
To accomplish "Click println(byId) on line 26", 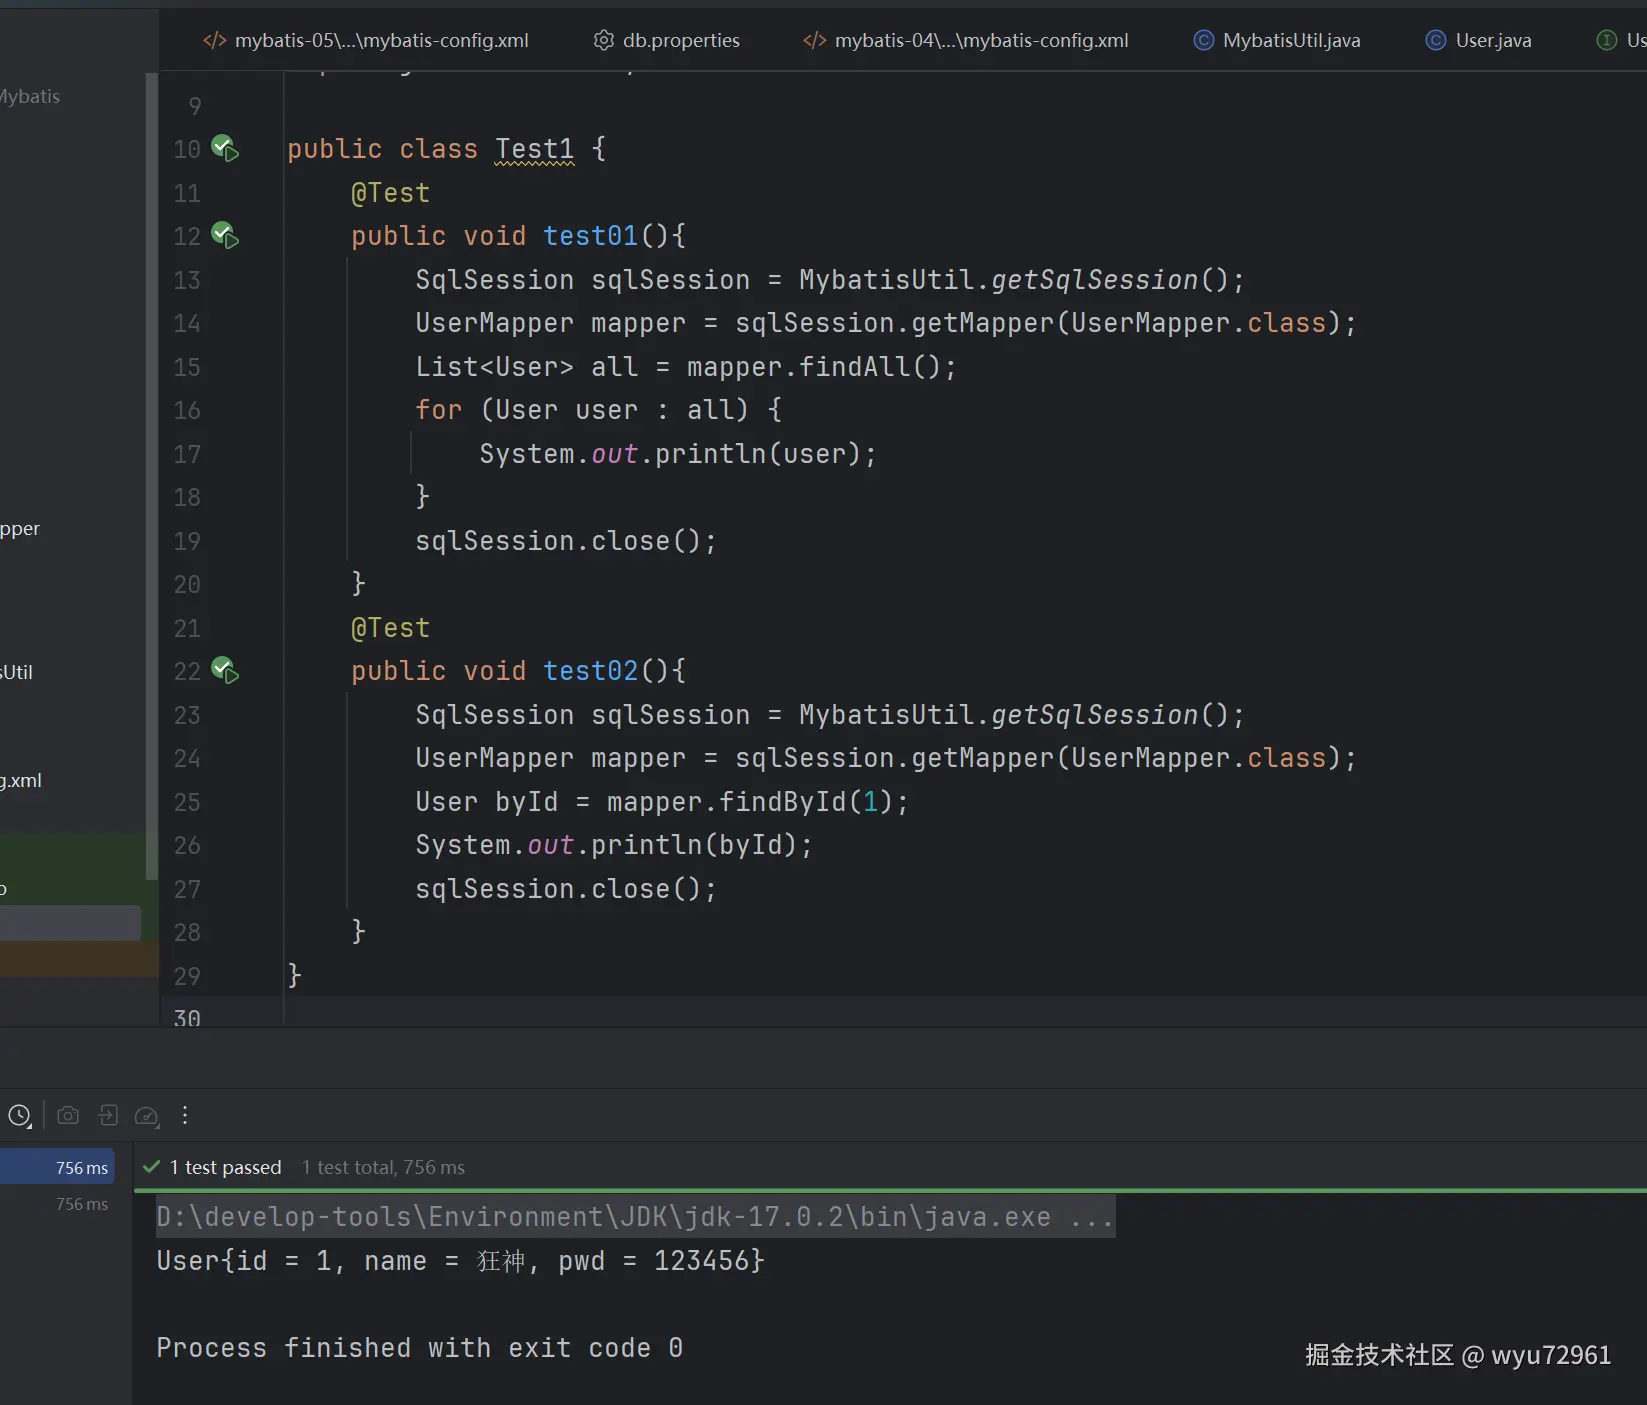I will (x=695, y=845).
